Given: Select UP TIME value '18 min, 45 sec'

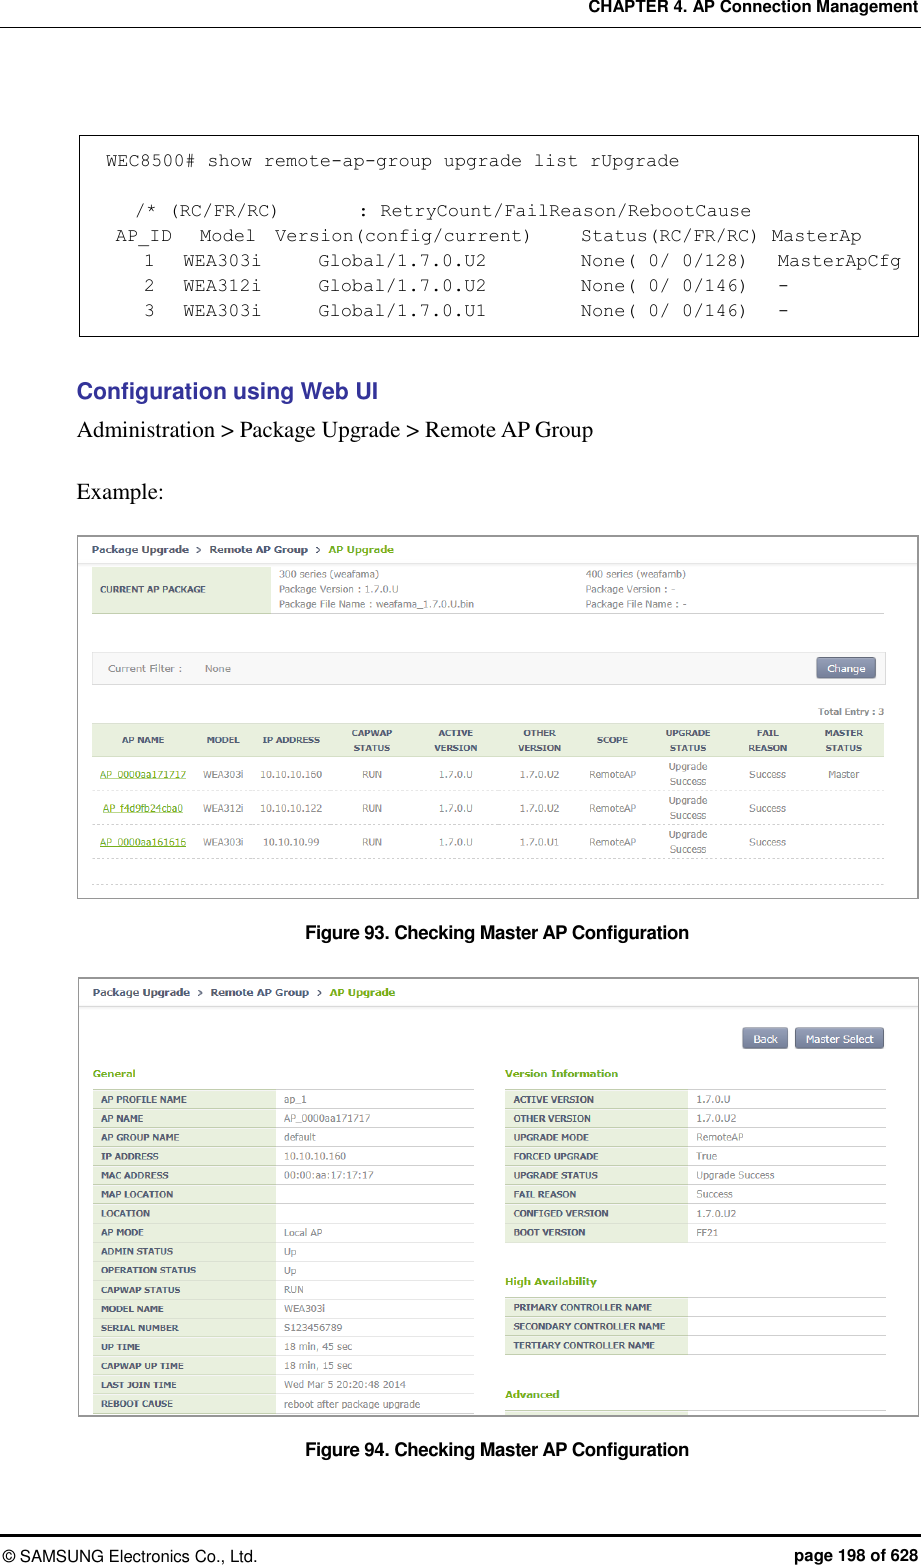Looking at the screenshot, I should [318, 1346].
